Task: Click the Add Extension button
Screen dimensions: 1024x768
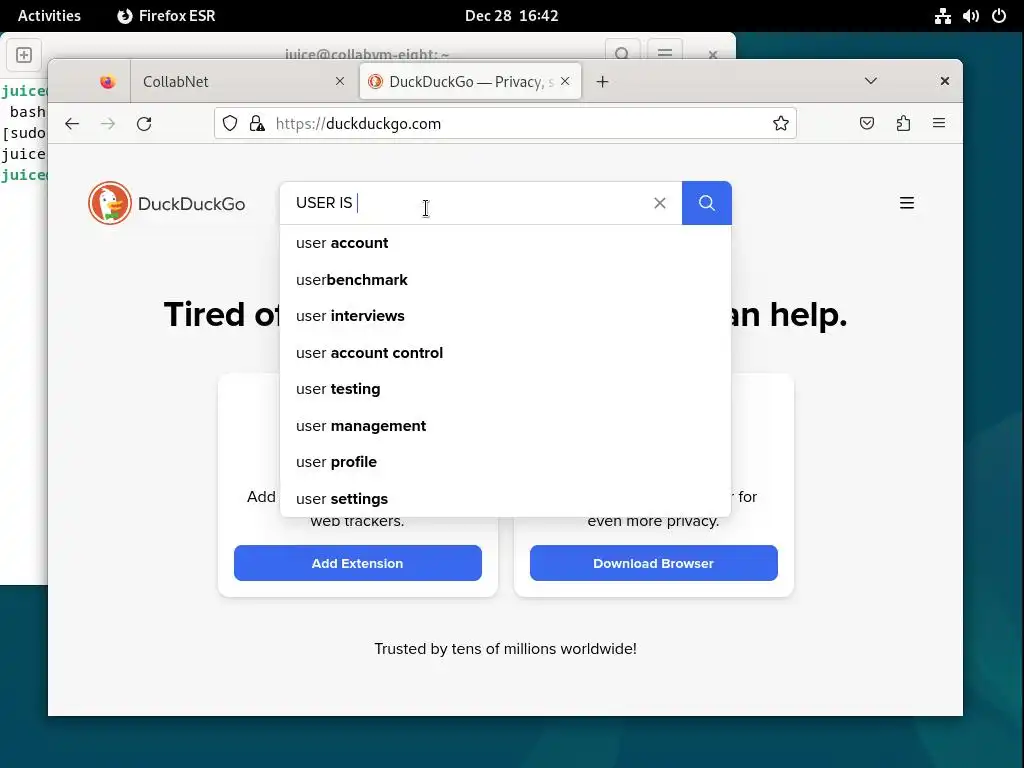Action: pos(358,563)
